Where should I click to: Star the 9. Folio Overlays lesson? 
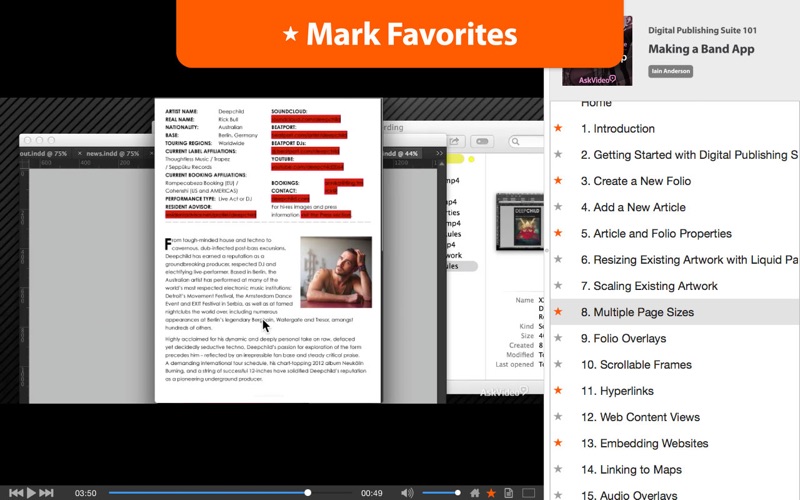(558, 338)
